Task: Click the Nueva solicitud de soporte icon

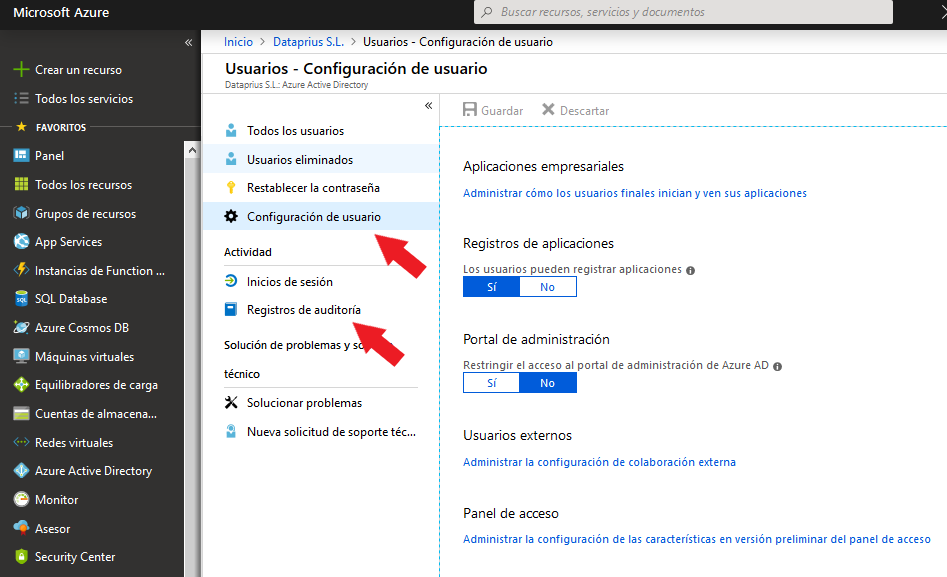Action: click(231, 431)
